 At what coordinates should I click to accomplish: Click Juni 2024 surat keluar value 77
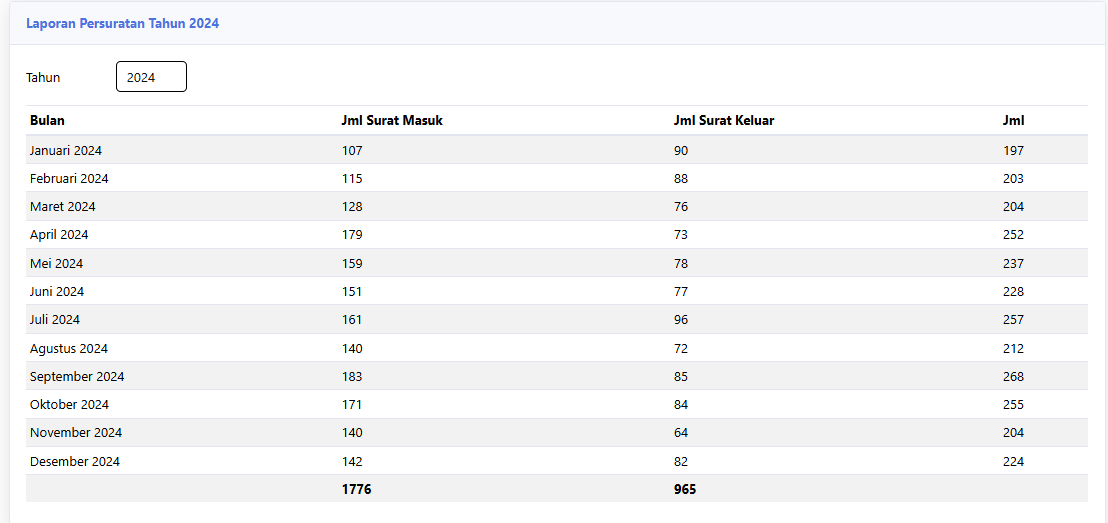[x=680, y=291]
